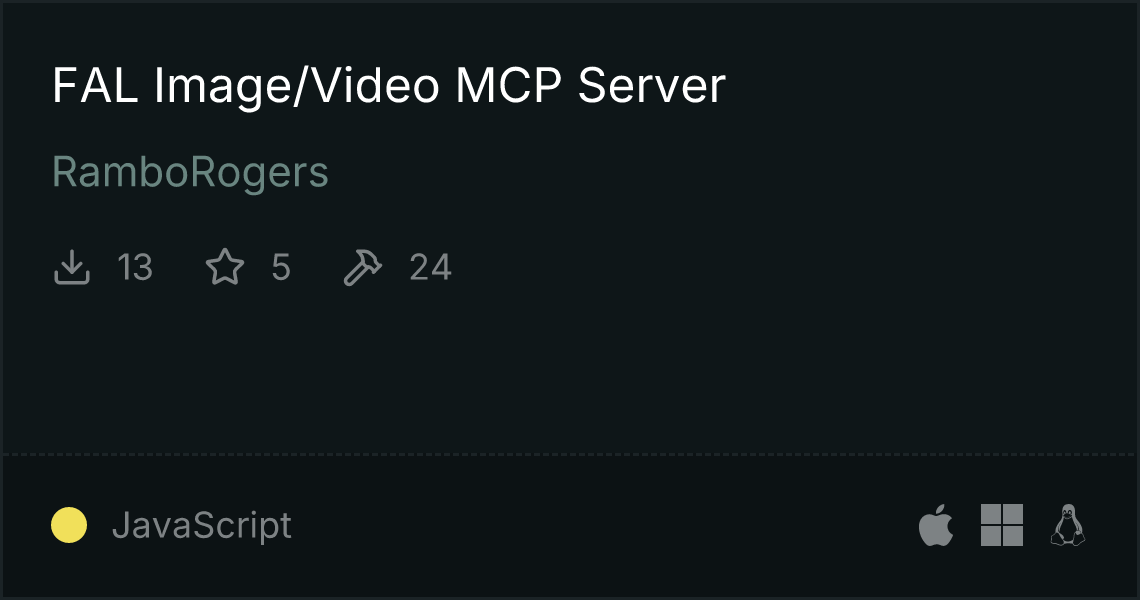The width and height of the screenshot is (1140, 600).
Task: Click empty footer space beside JavaScript label
Action: click(x=603, y=525)
